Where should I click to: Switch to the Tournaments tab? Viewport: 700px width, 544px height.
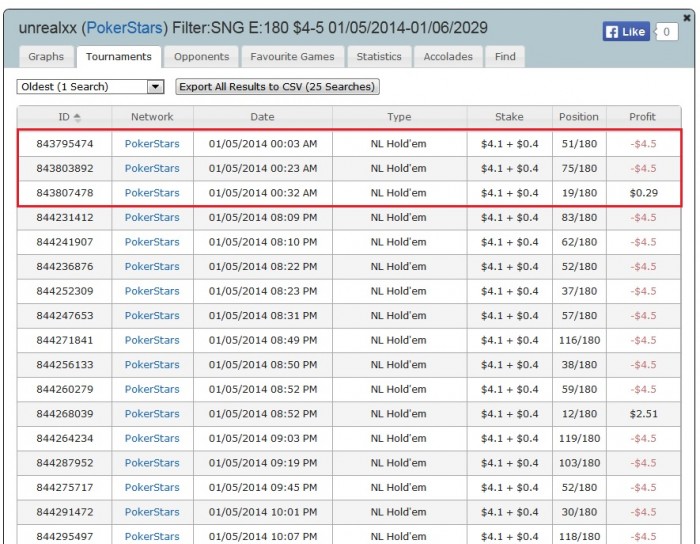coord(119,57)
